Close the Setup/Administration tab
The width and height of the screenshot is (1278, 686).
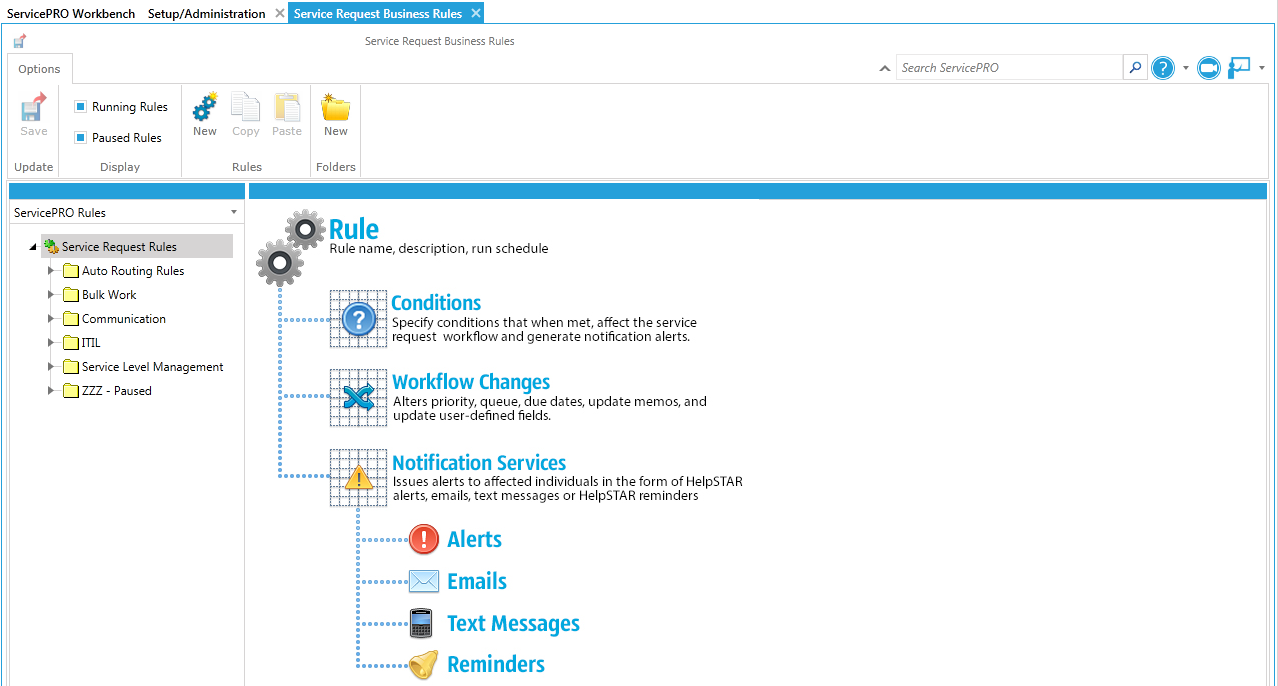pos(280,13)
